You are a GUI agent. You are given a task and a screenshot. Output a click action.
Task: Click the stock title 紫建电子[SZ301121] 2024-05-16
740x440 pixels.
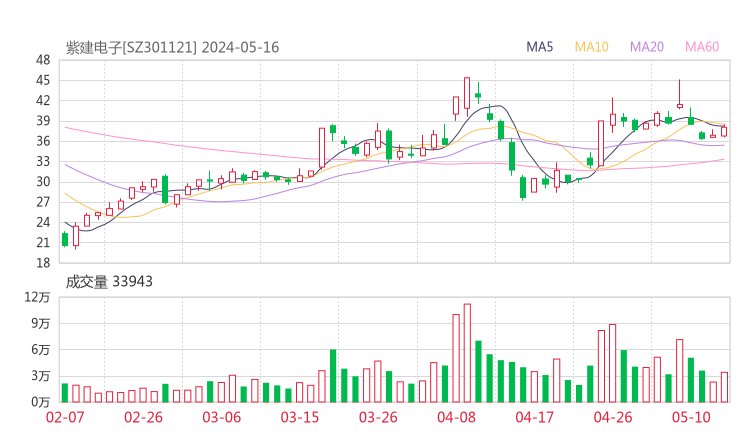[x=172, y=48]
